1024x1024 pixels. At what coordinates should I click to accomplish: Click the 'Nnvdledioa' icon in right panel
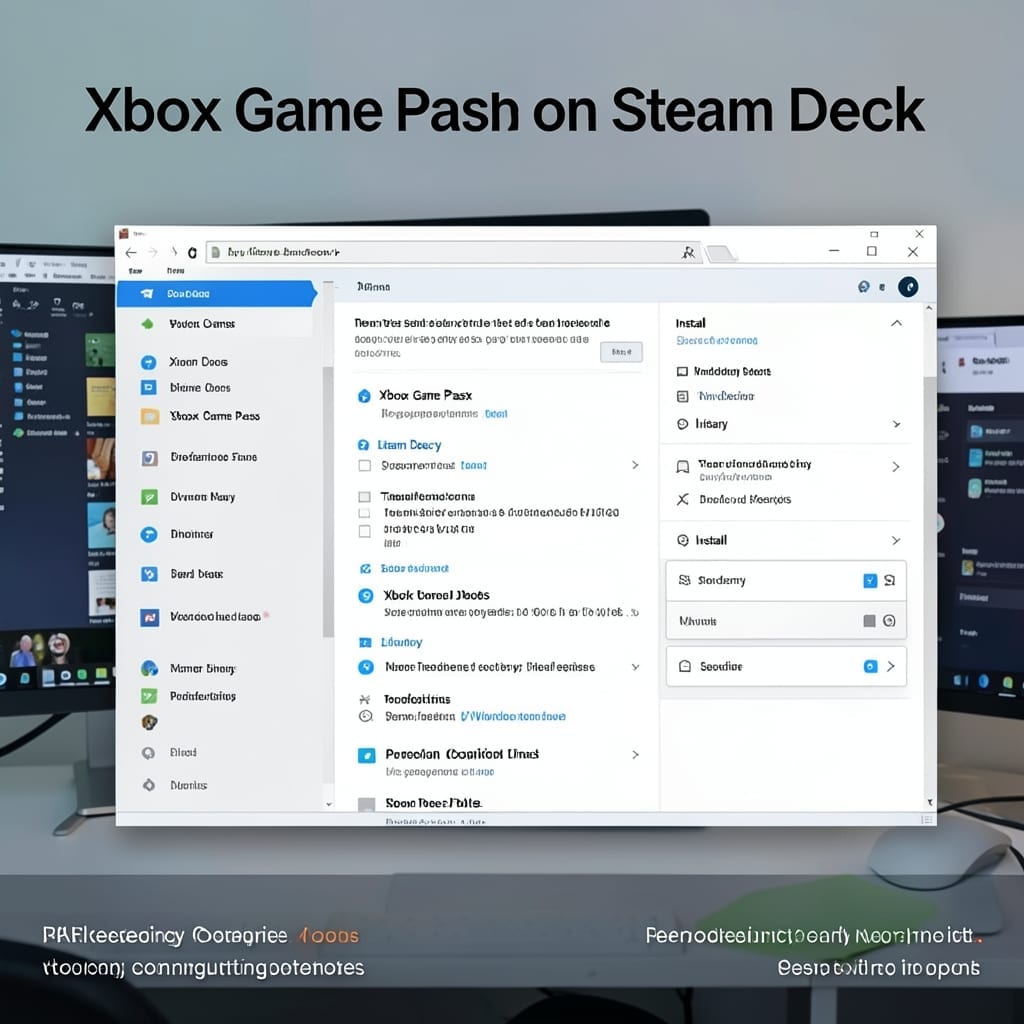682,396
